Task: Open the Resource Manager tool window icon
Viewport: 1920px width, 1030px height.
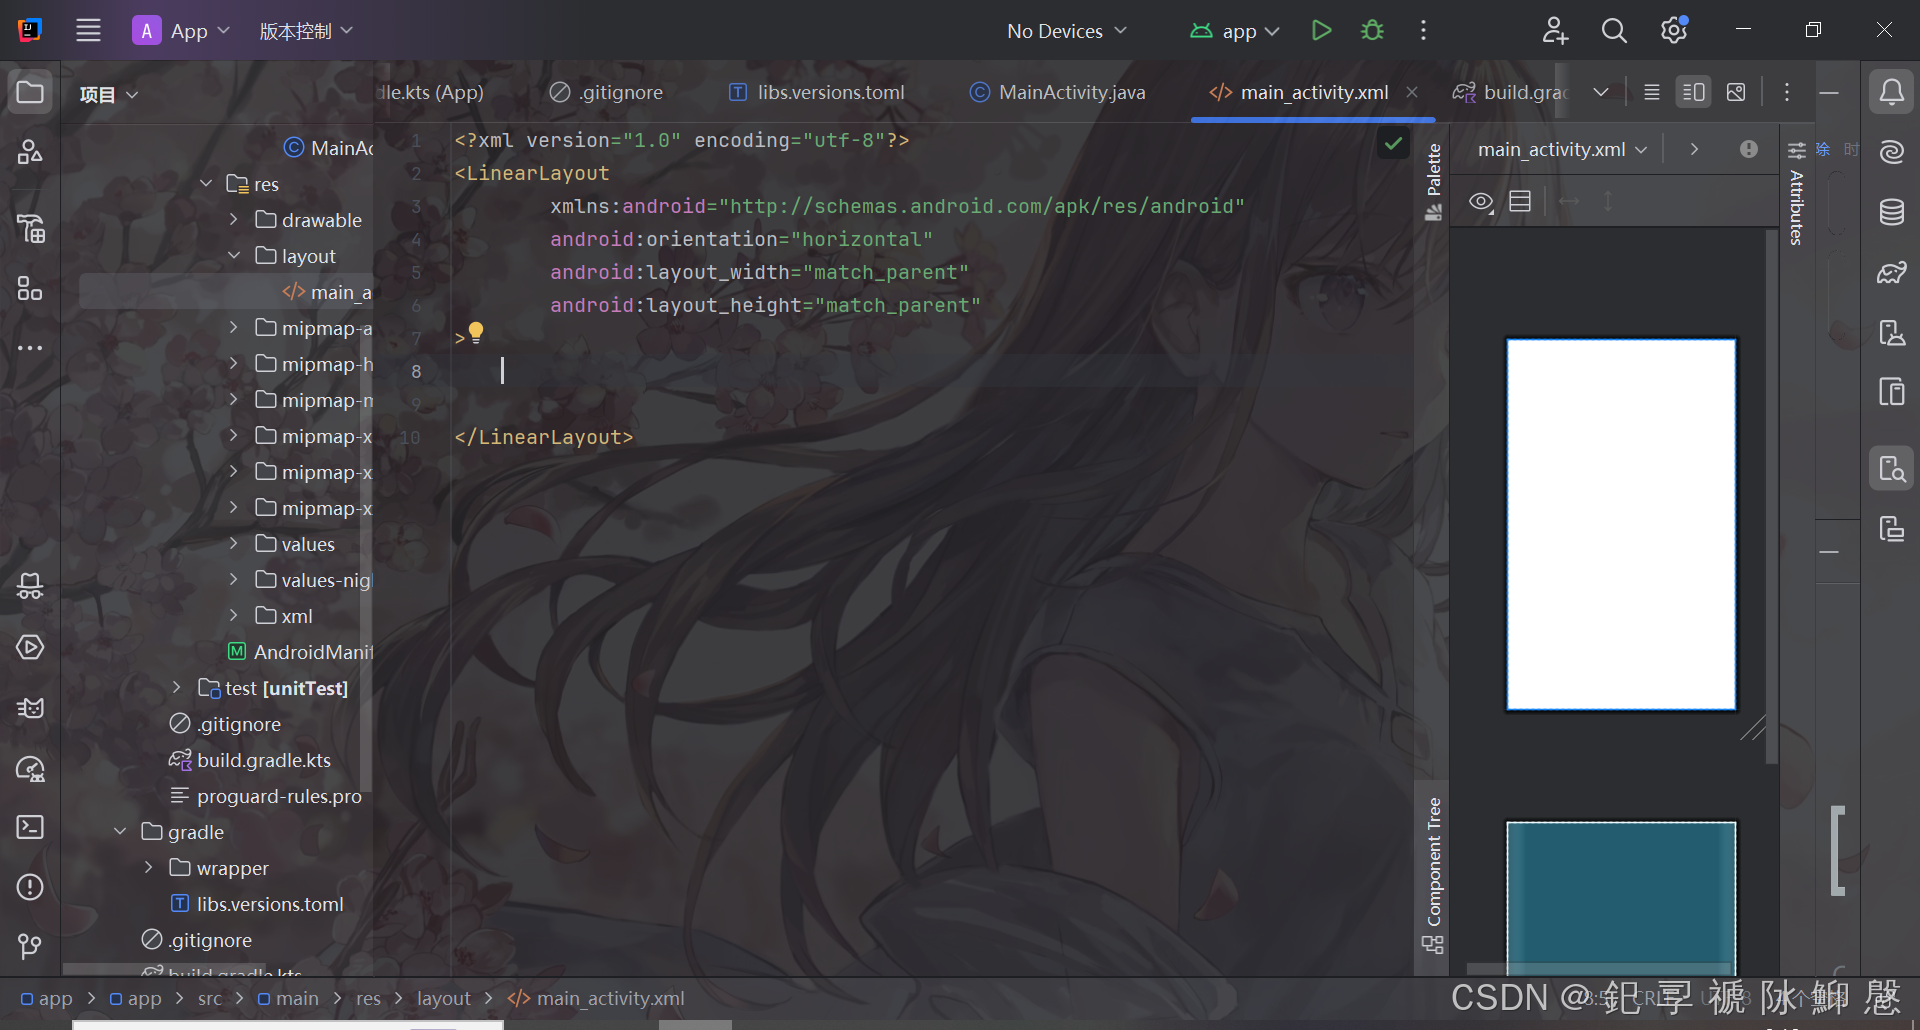Action: (x=30, y=152)
